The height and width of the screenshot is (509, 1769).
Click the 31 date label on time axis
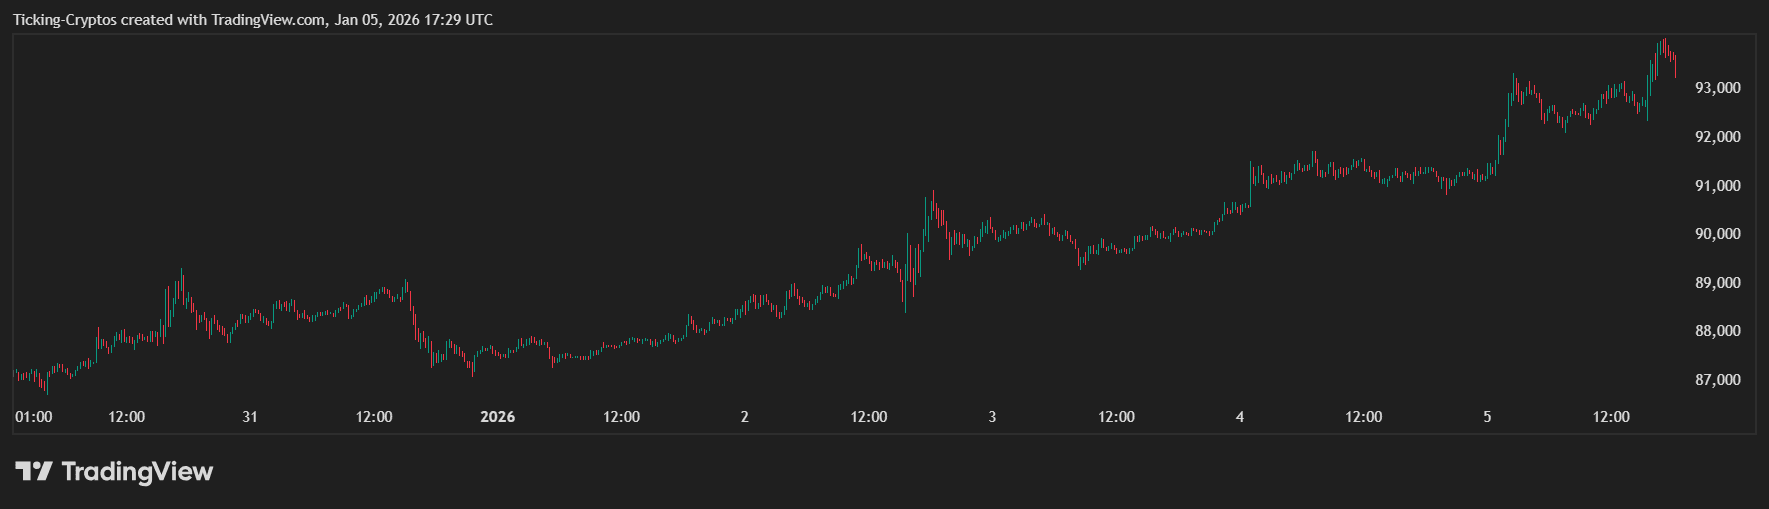click(x=250, y=417)
